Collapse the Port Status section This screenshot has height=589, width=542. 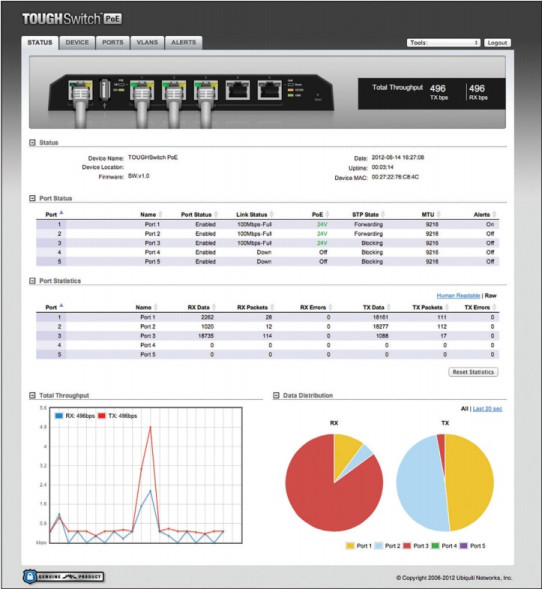(32, 198)
